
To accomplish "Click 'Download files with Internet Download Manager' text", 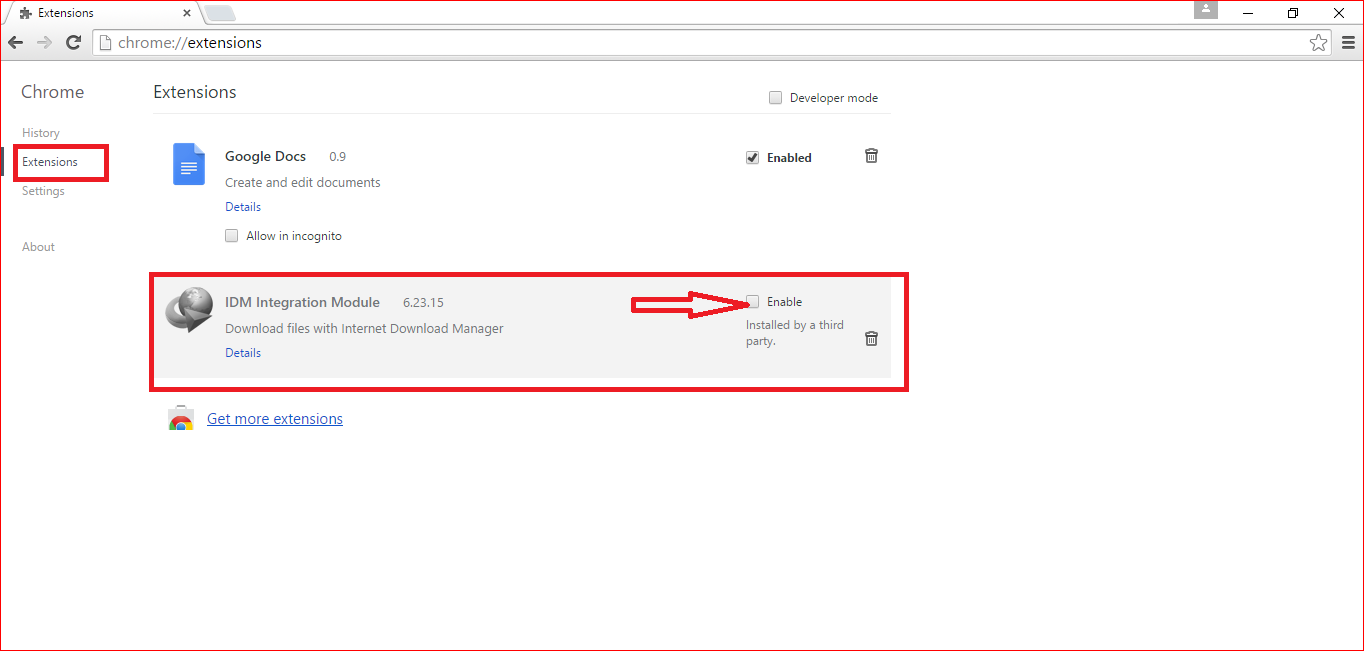I will click(x=364, y=329).
